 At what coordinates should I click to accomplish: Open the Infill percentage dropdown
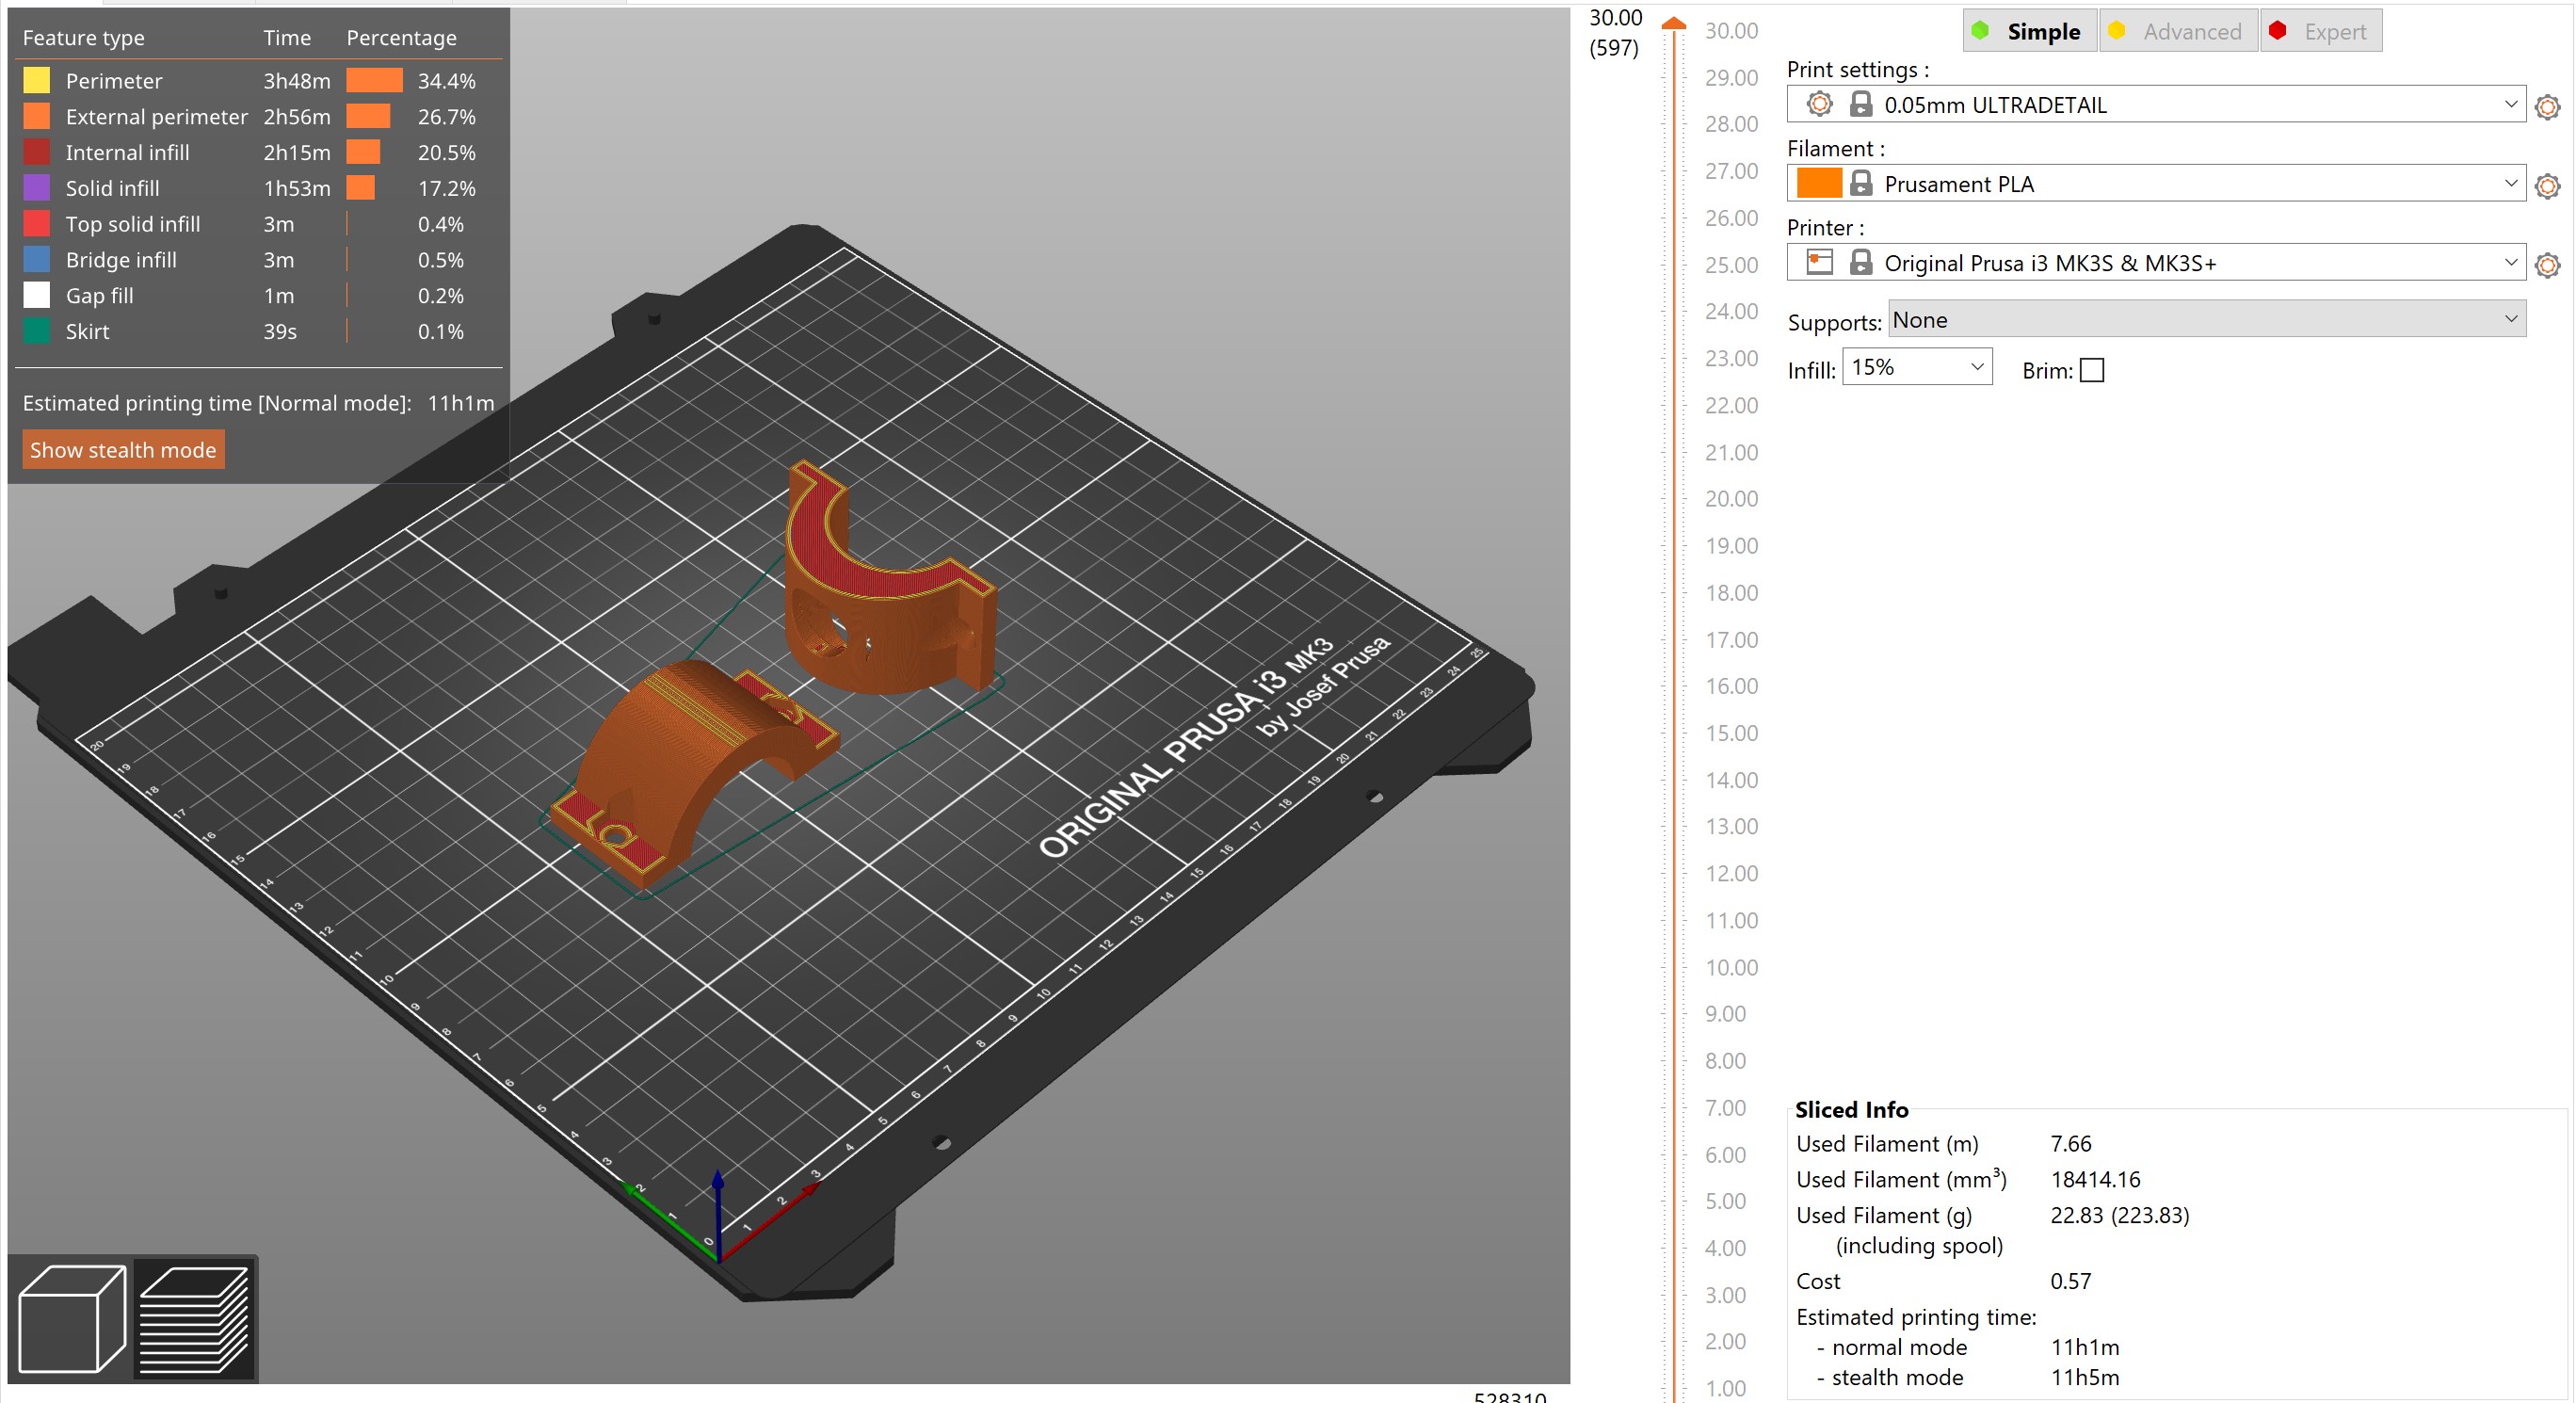click(x=1917, y=367)
